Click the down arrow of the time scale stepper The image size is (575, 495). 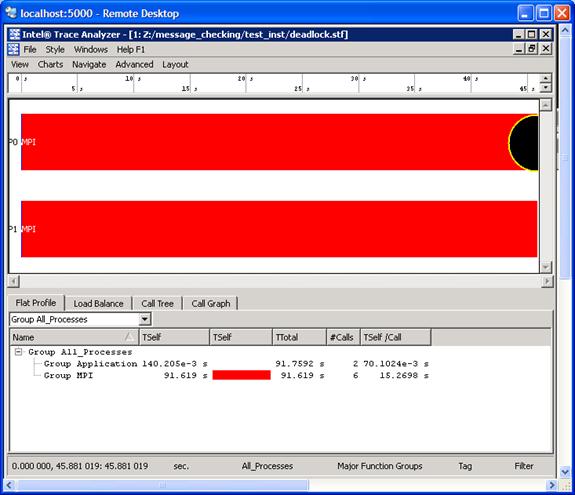point(546,88)
